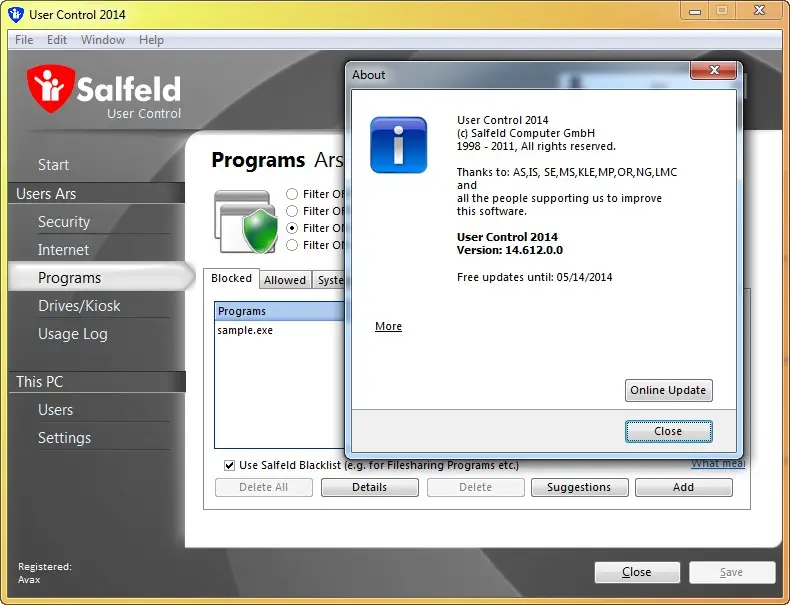Switch to the partially hidden System tab

pyautogui.click(x=330, y=280)
